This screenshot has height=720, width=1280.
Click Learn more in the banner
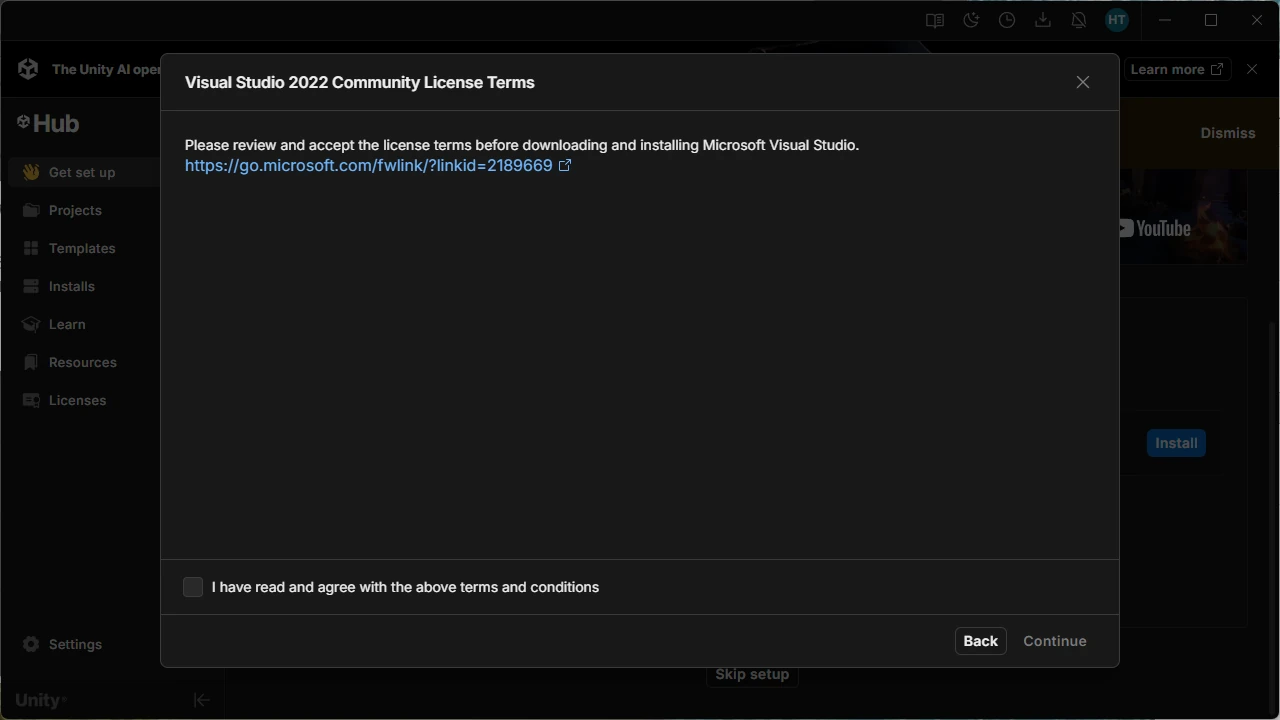pyautogui.click(x=1176, y=69)
